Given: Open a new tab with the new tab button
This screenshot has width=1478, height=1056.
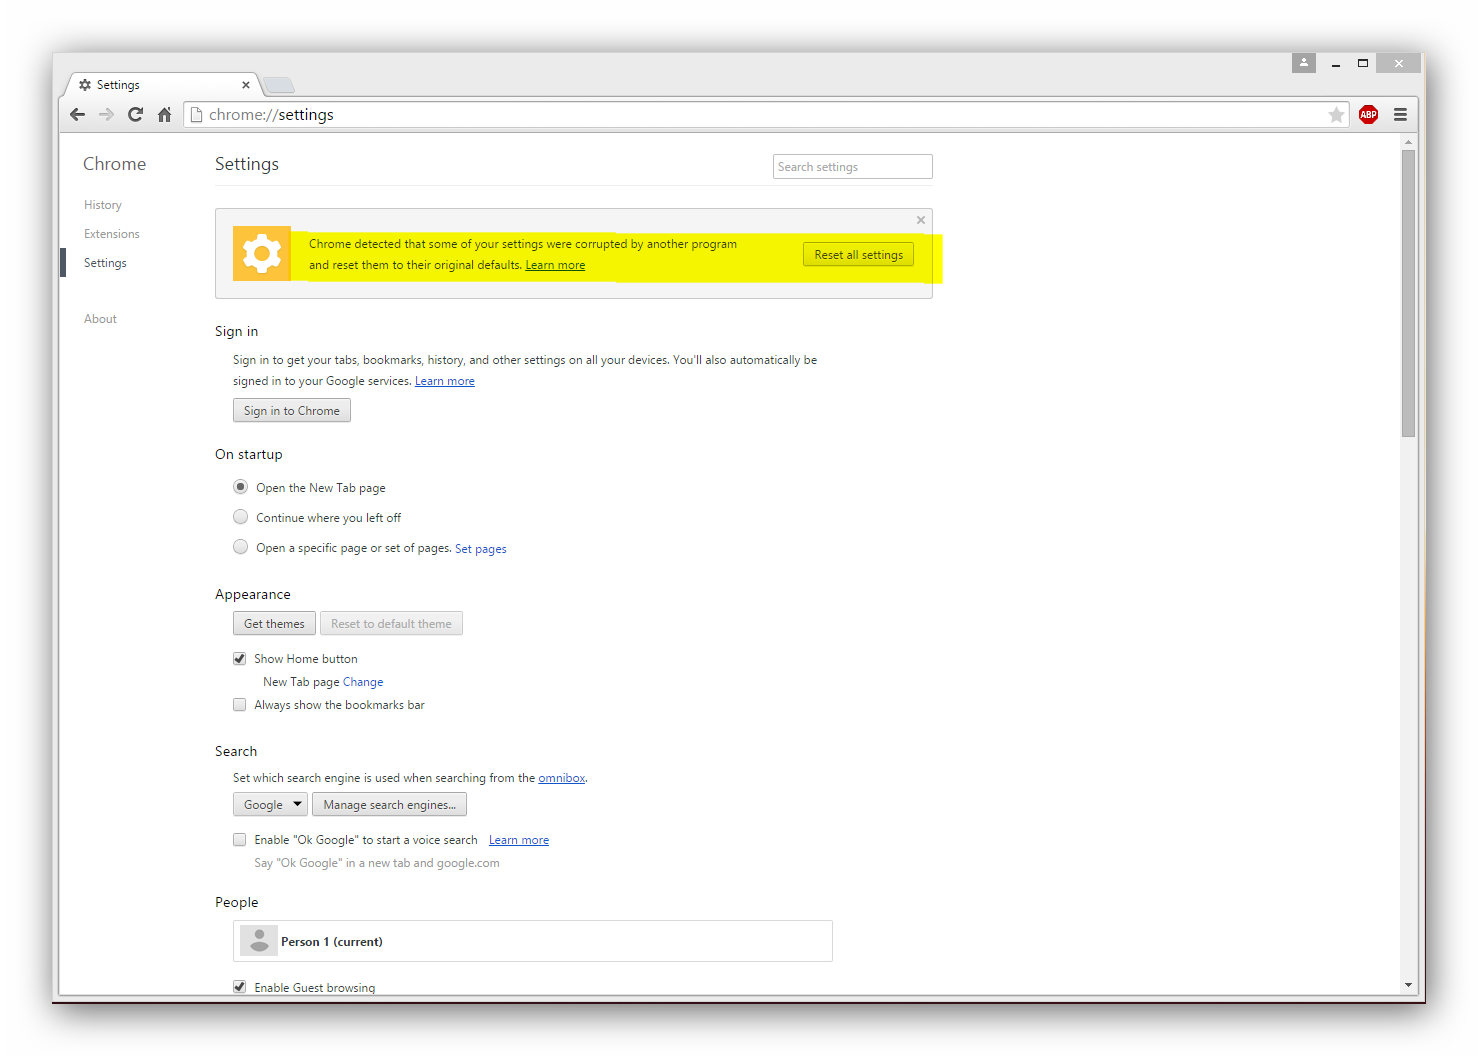Looking at the screenshot, I should (278, 85).
